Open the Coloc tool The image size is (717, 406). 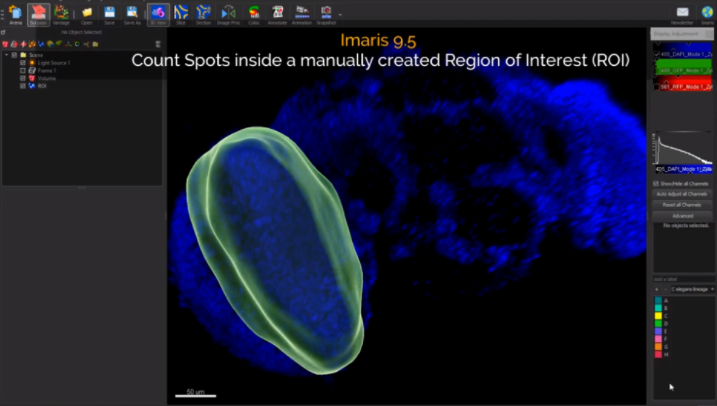[254, 15]
